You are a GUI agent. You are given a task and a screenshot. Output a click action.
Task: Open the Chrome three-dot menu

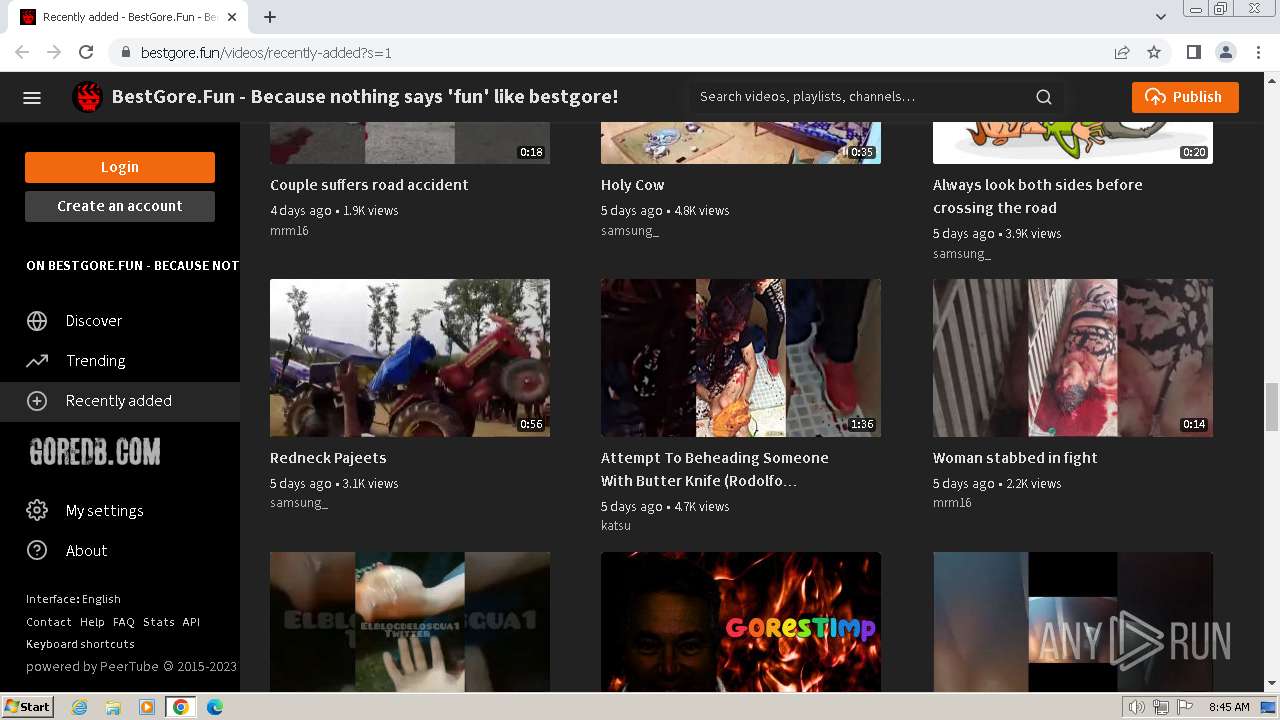coord(1257,53)
